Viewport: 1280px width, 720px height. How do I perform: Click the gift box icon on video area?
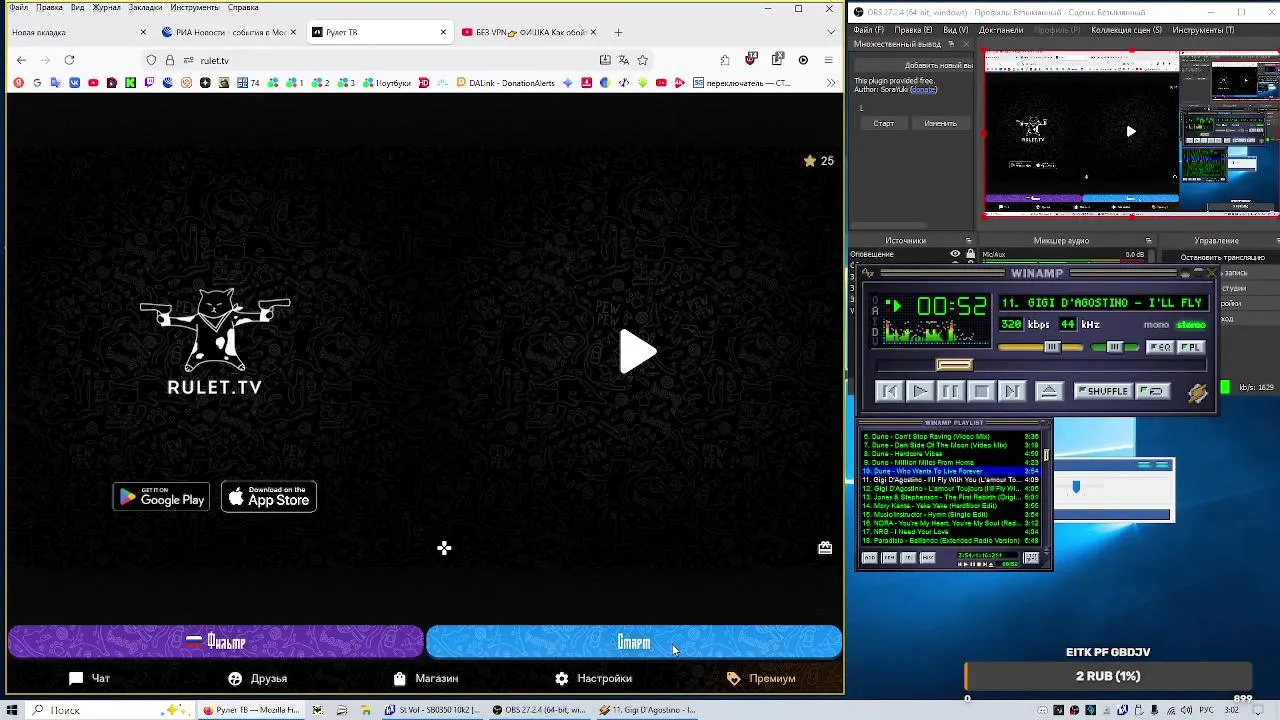[x=825, y=548]
